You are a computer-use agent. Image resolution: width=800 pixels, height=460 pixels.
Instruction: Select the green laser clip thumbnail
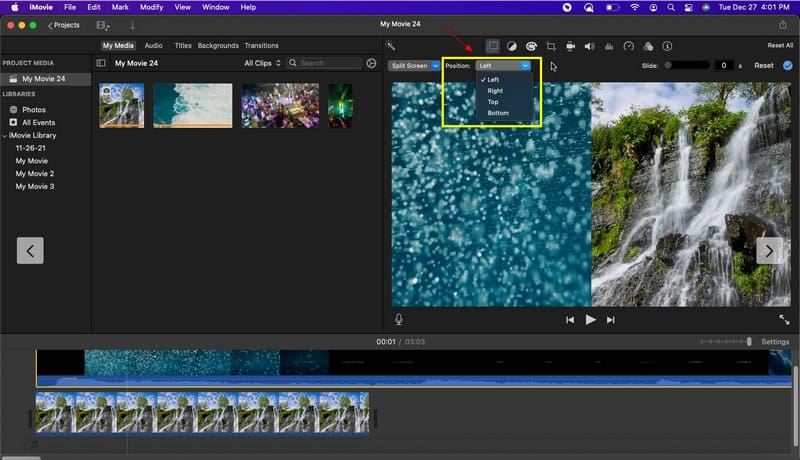[x=340, y=106]
